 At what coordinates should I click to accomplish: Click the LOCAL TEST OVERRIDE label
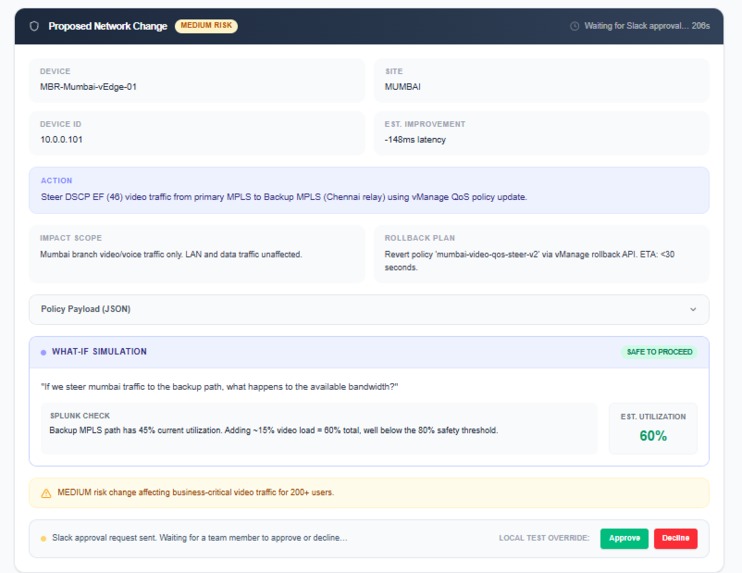pos(544,538)
